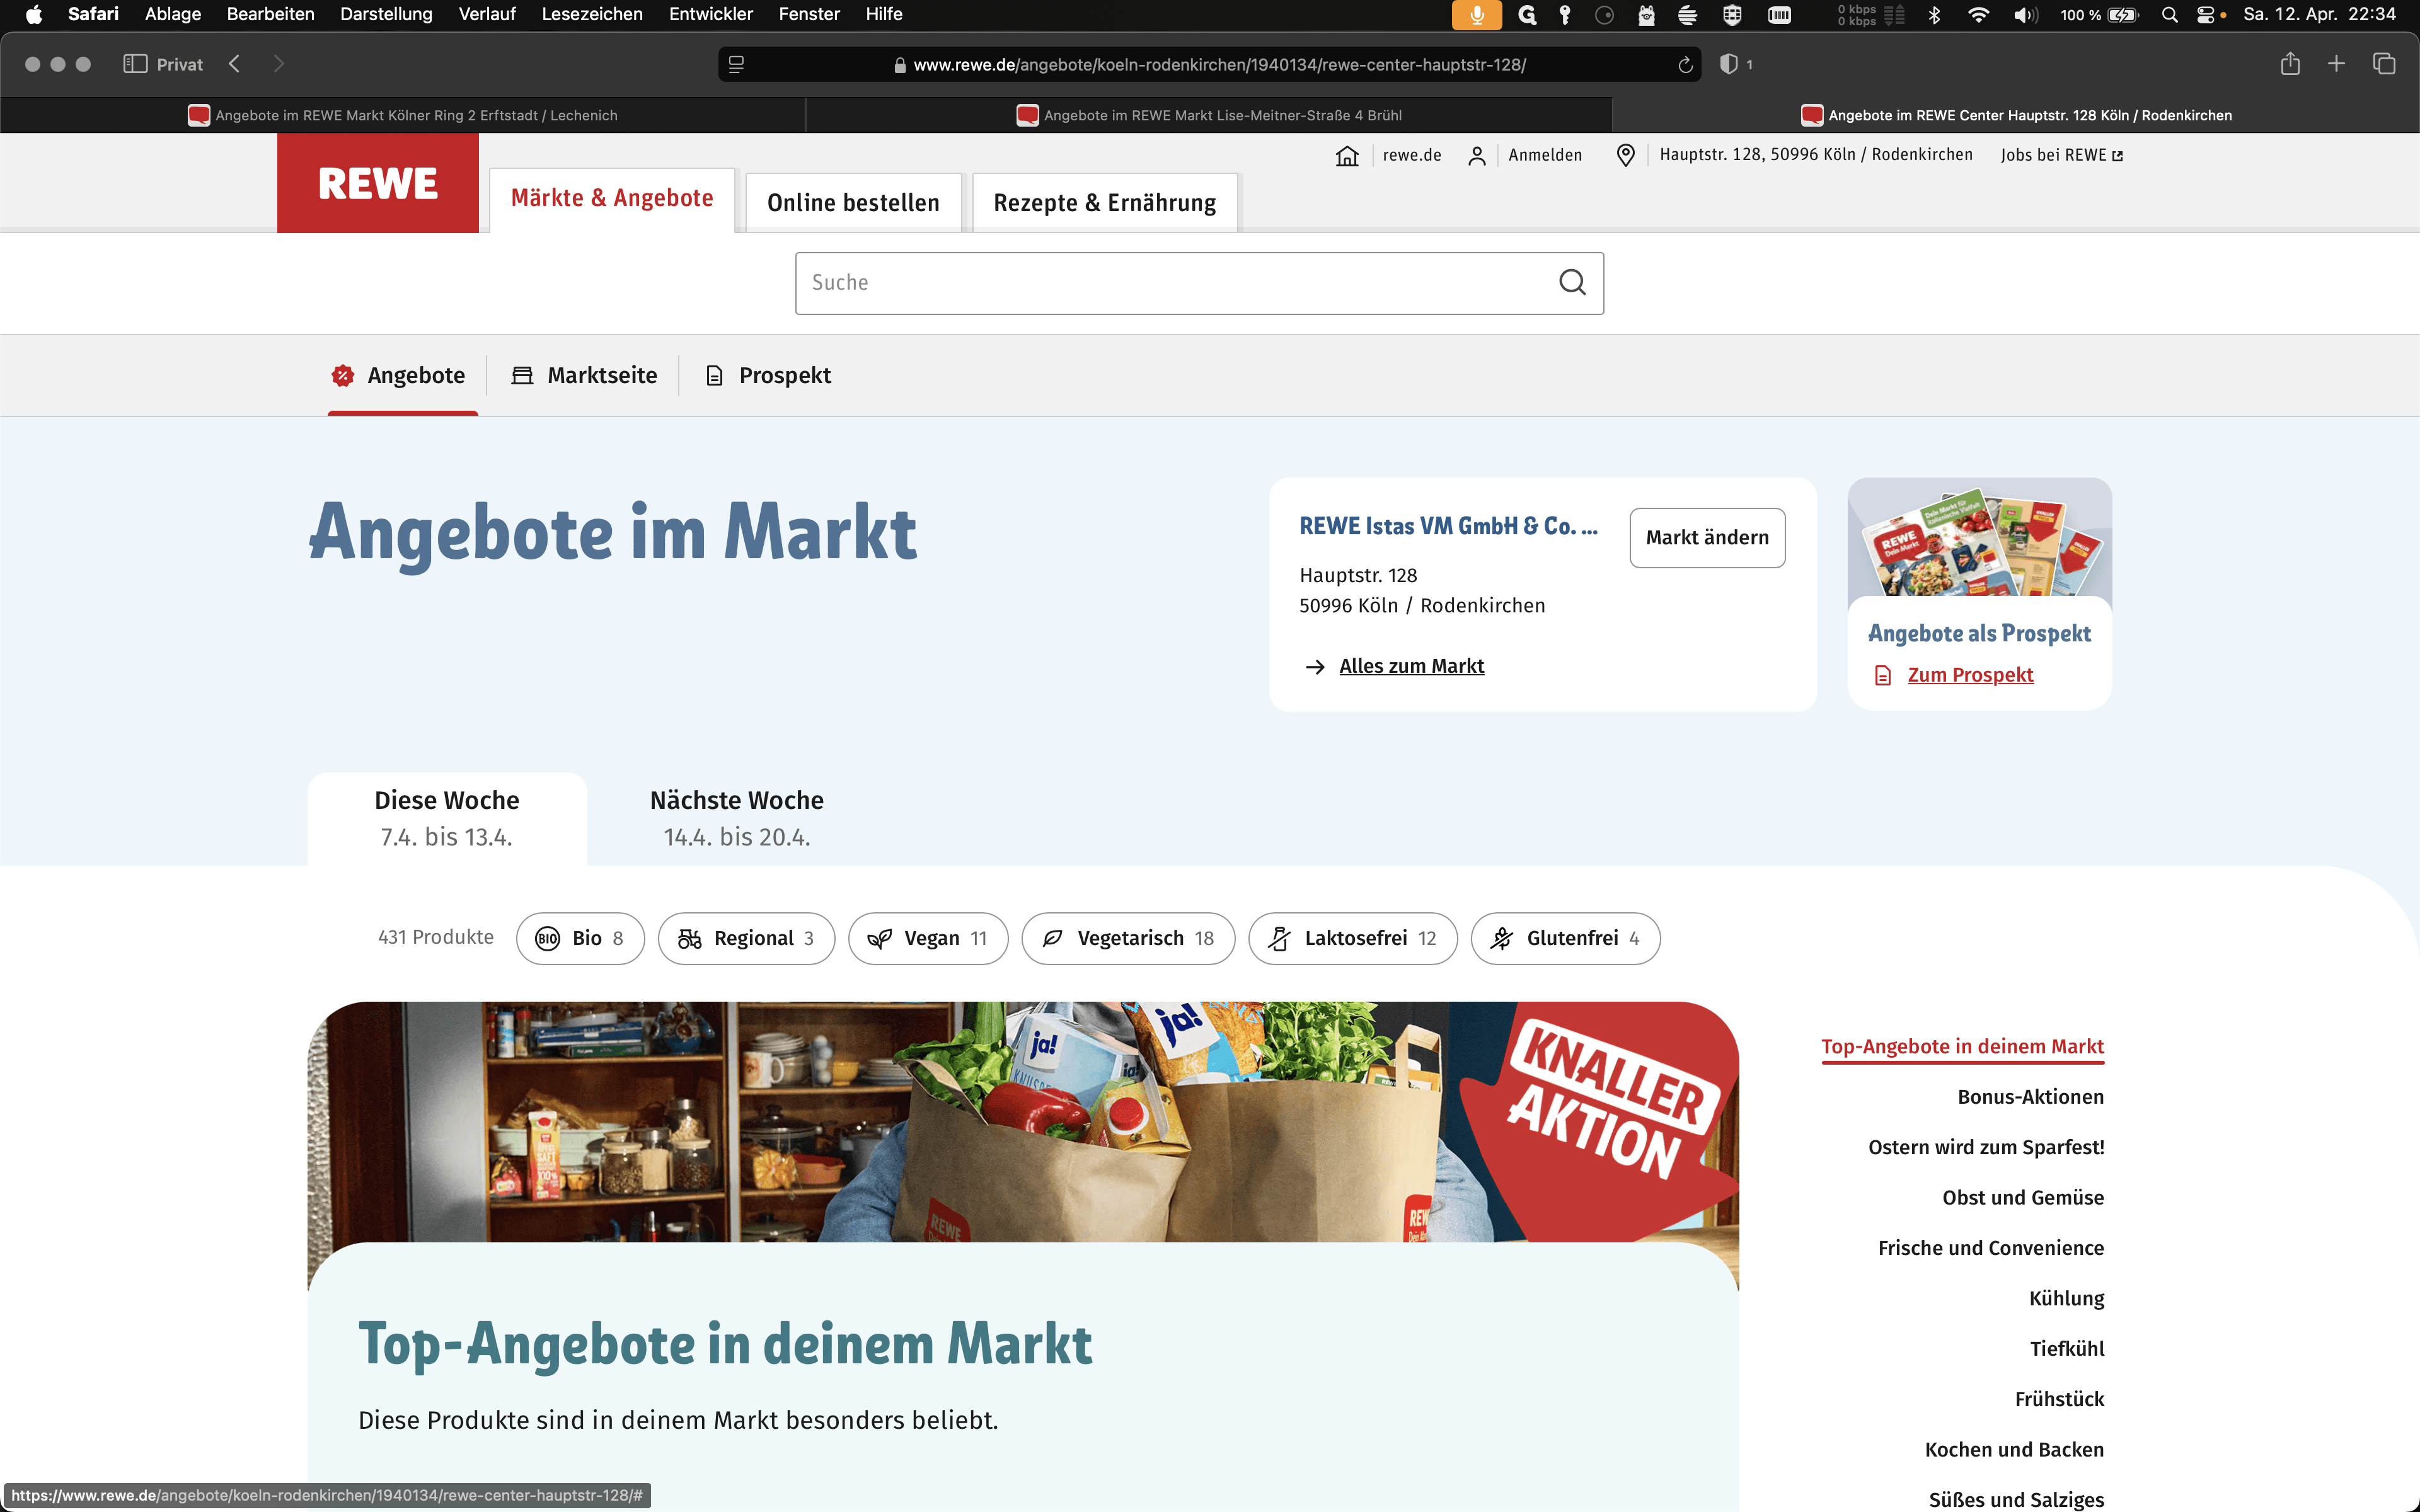Go back with the browser back arrow
The image size is (2420, 1512).
pyautogui.click(x=234, y=64)
